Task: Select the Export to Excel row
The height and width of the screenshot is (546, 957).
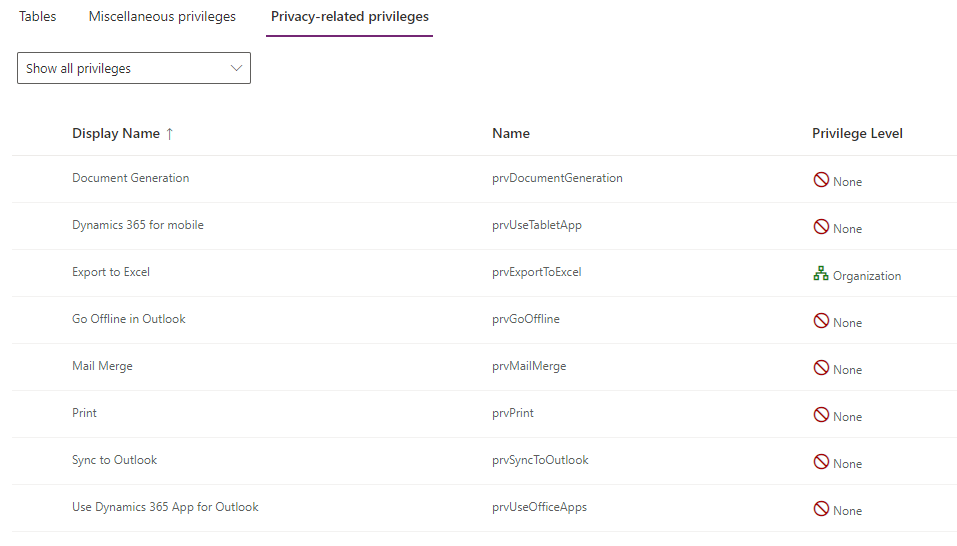Action: [111, 272]
